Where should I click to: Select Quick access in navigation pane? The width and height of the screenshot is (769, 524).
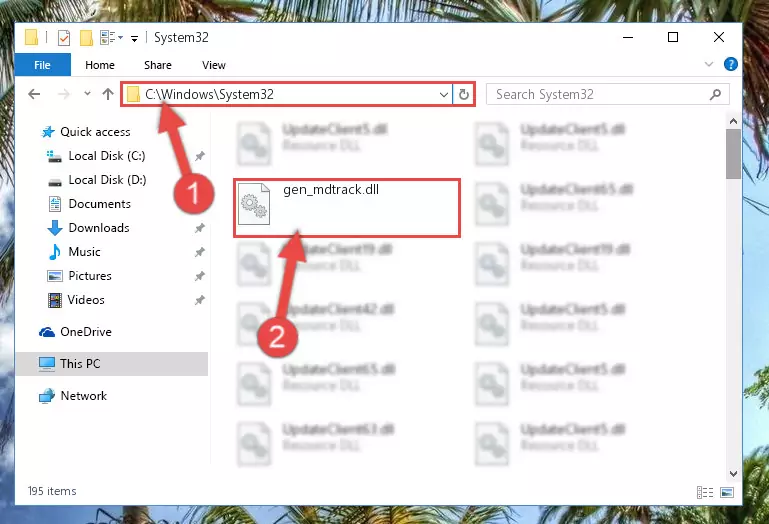pos(95,131)
